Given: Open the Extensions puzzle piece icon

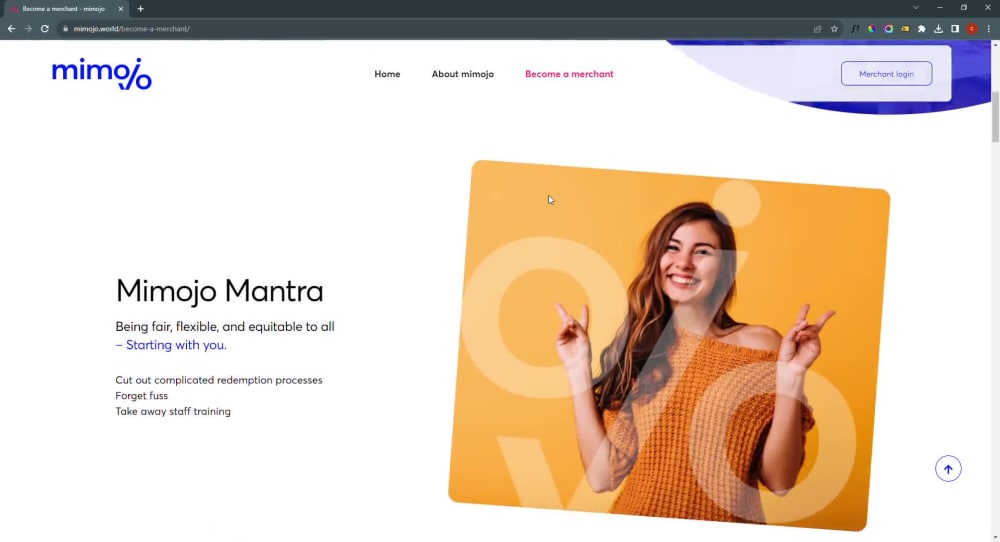Looking at the screenshot, I should click(x=922, y=29).
